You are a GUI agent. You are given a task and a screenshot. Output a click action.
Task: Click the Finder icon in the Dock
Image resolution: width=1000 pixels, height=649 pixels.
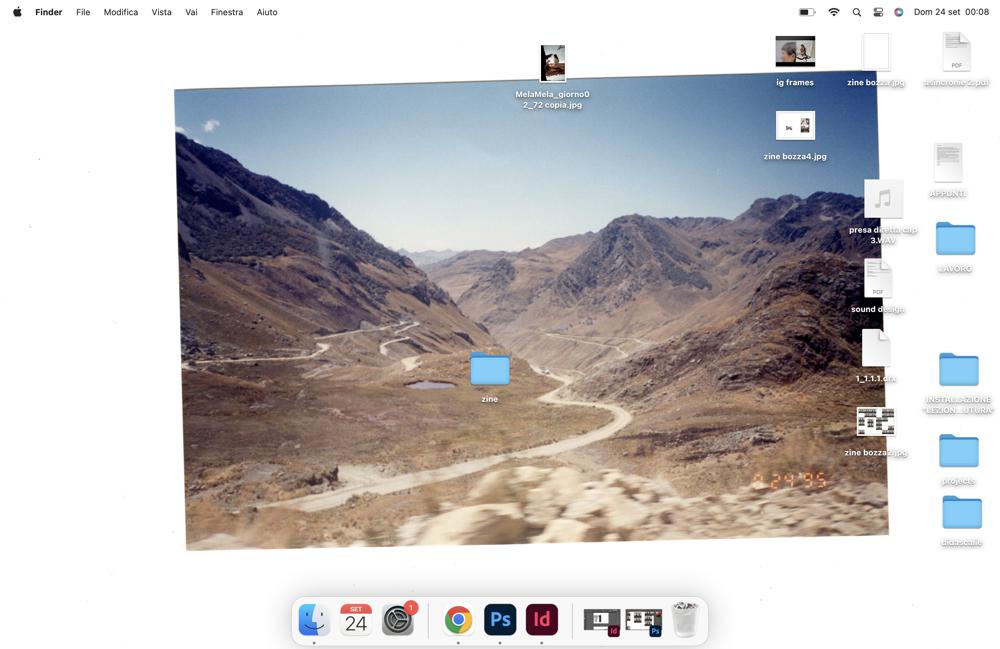[314, 620]
